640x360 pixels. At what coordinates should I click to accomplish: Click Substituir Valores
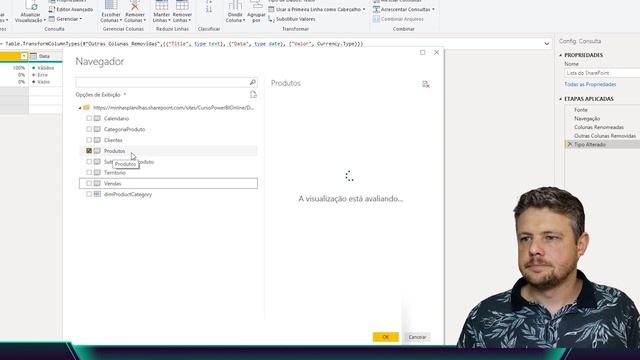292,19
